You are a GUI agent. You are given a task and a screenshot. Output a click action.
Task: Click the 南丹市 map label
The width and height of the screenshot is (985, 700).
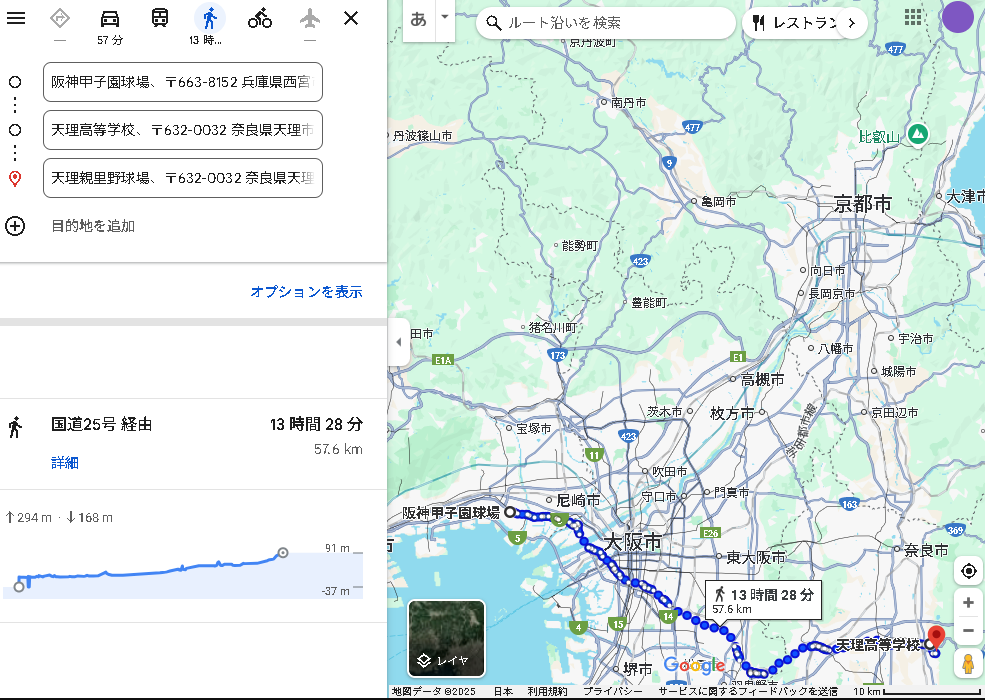pos(628,102)
